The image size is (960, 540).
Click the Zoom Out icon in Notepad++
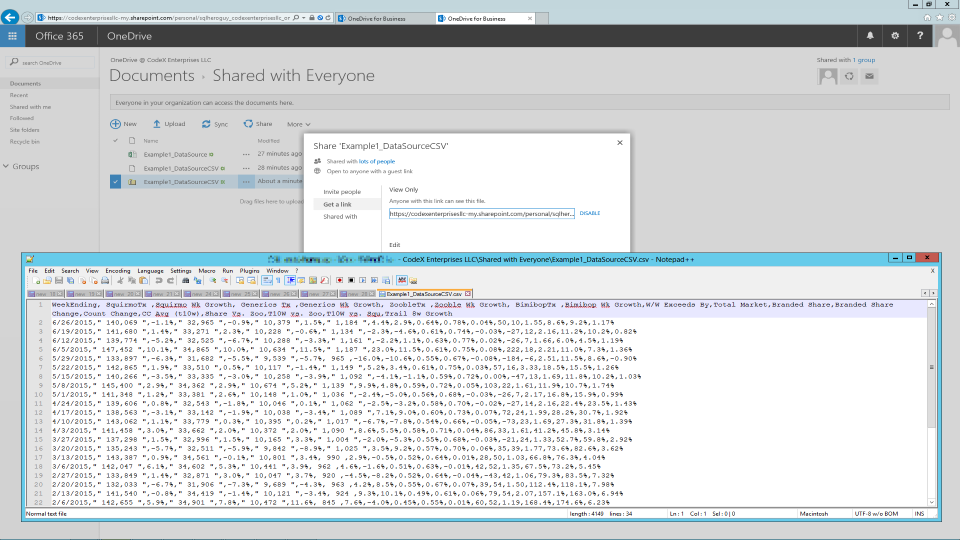coord(225,280)
